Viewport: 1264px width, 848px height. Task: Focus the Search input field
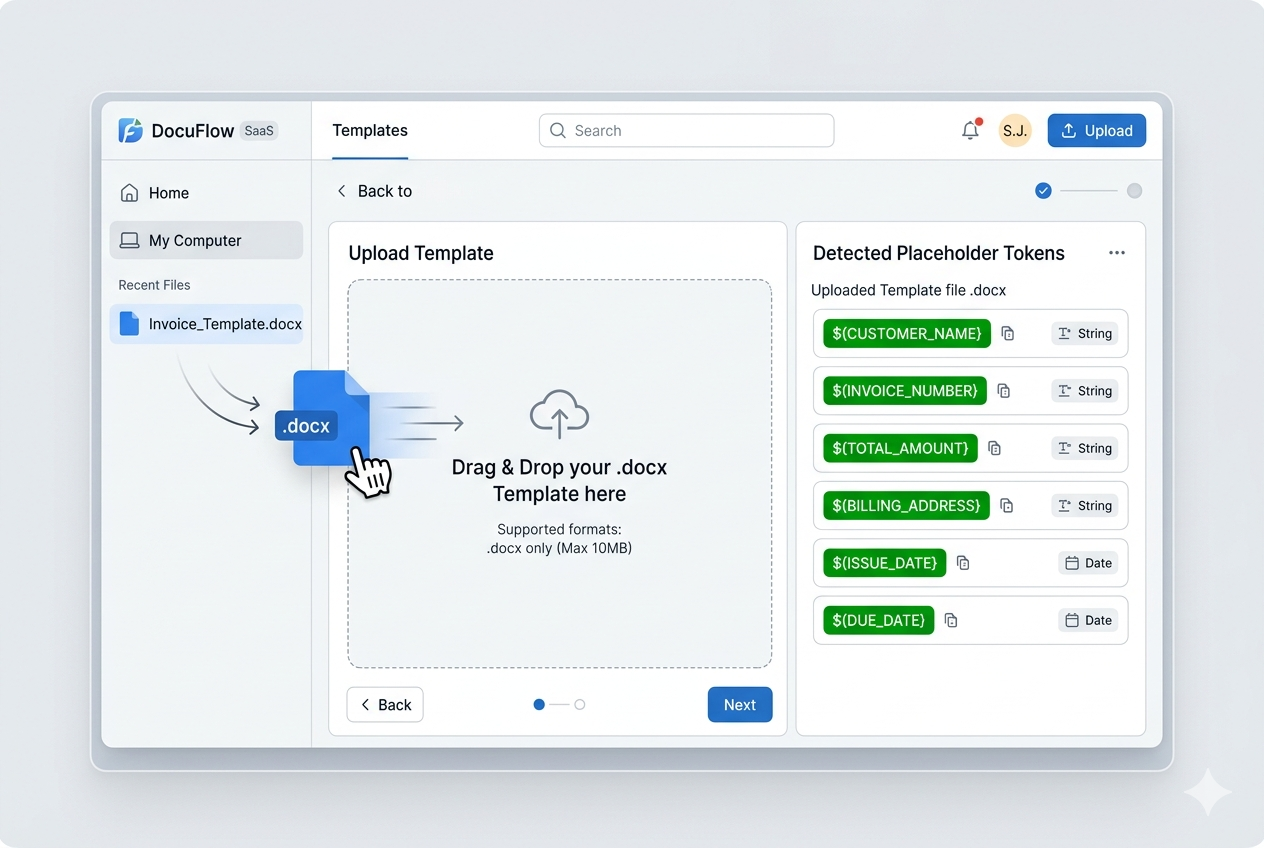point(687,131)
